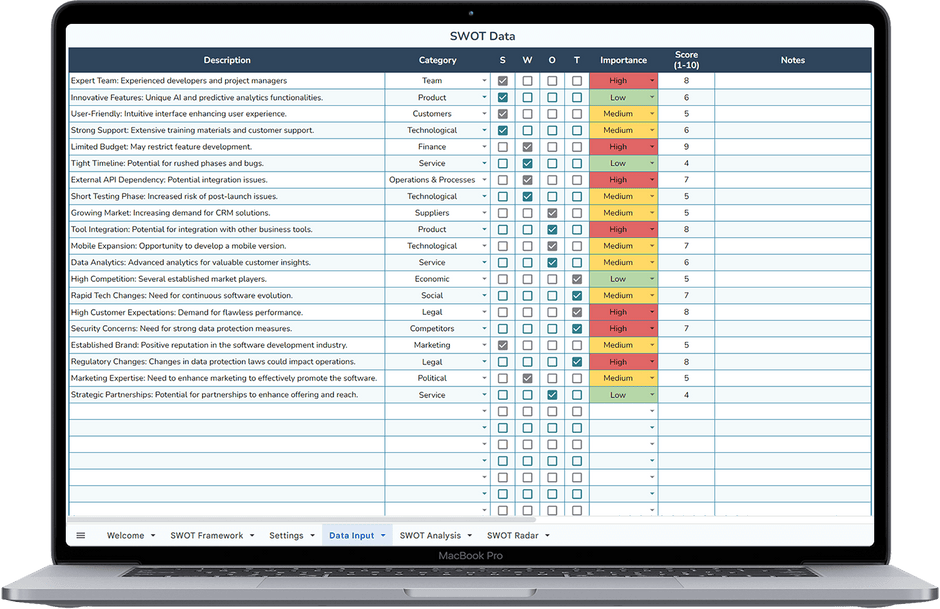
Task: Click the Notes cell for Expert Team row
Action: pyautogui.click(x=793, y=80)
